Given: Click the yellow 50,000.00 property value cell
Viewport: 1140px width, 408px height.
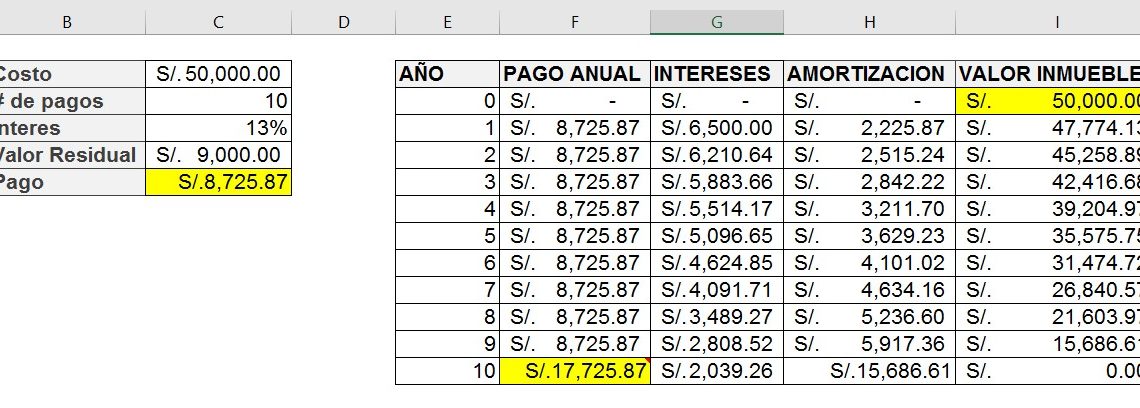Looking at the screenshot, I should tap(1047, 101).
